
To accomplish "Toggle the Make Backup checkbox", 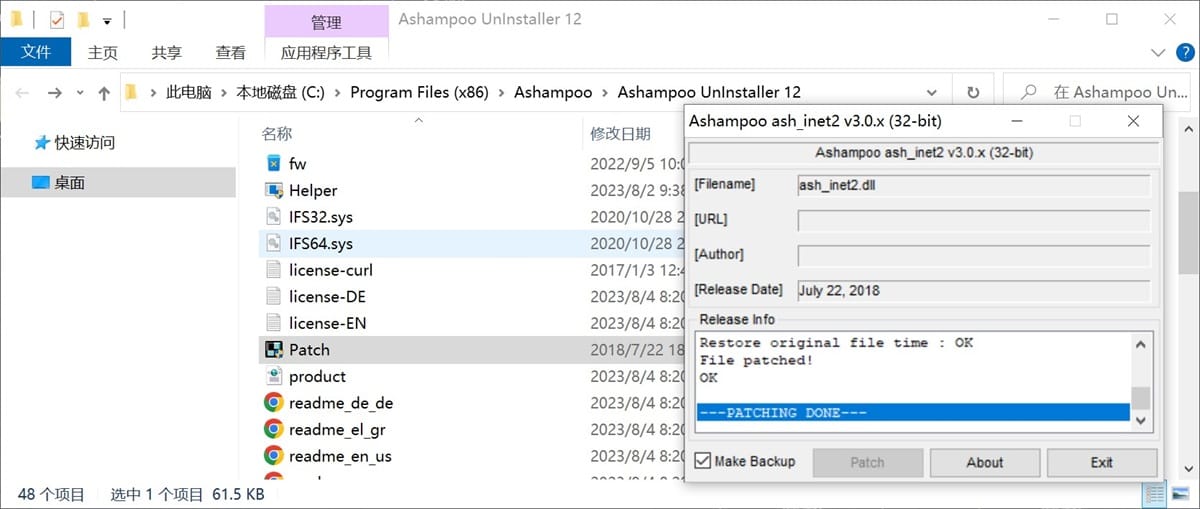I will coord(703,461).
